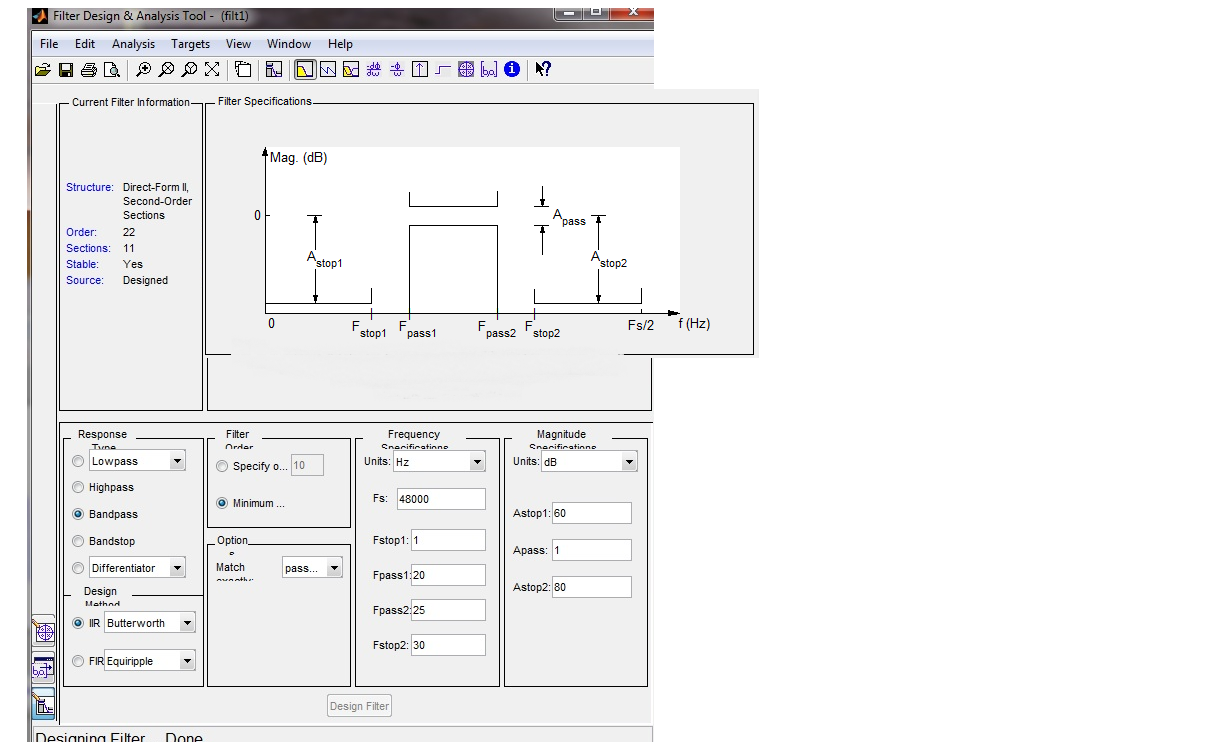Viewport: 1216px width, 742px height.
Task: Open the Import Filter sidebar panel
Action: pyautogui.click(x=43, y=667)
